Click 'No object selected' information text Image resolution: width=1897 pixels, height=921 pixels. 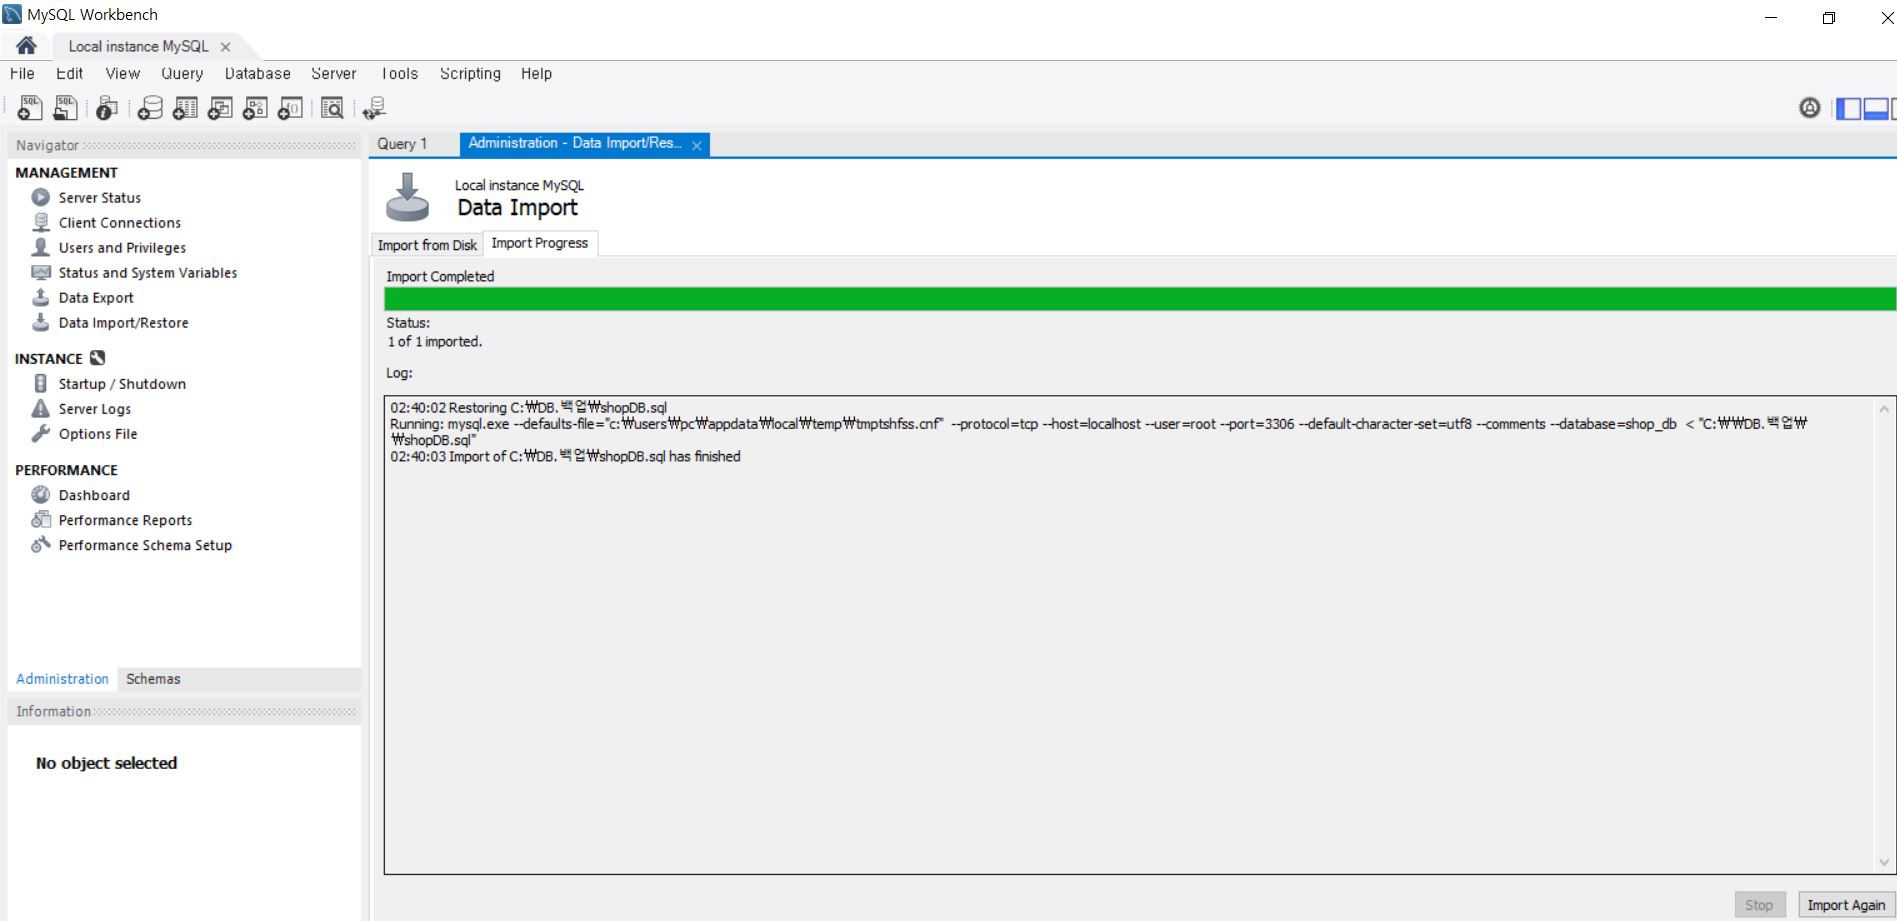[x=106, y=763]
